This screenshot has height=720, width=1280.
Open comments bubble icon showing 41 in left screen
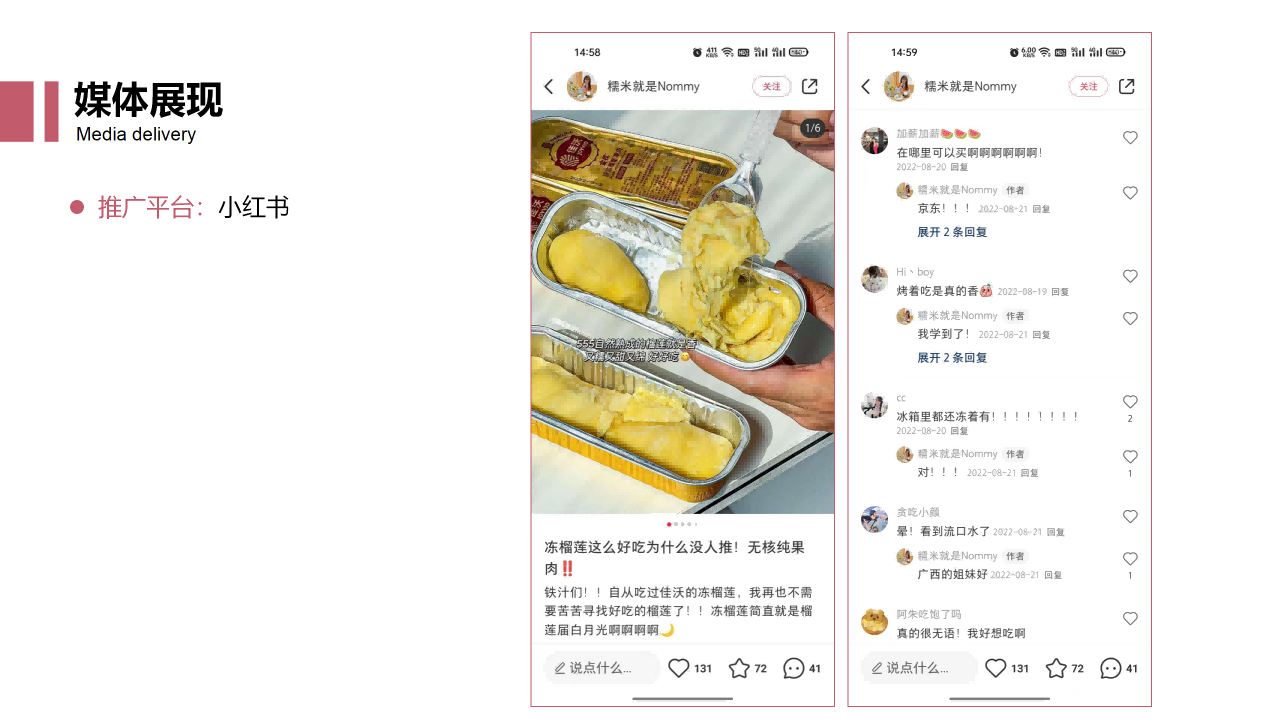(794, 668)
